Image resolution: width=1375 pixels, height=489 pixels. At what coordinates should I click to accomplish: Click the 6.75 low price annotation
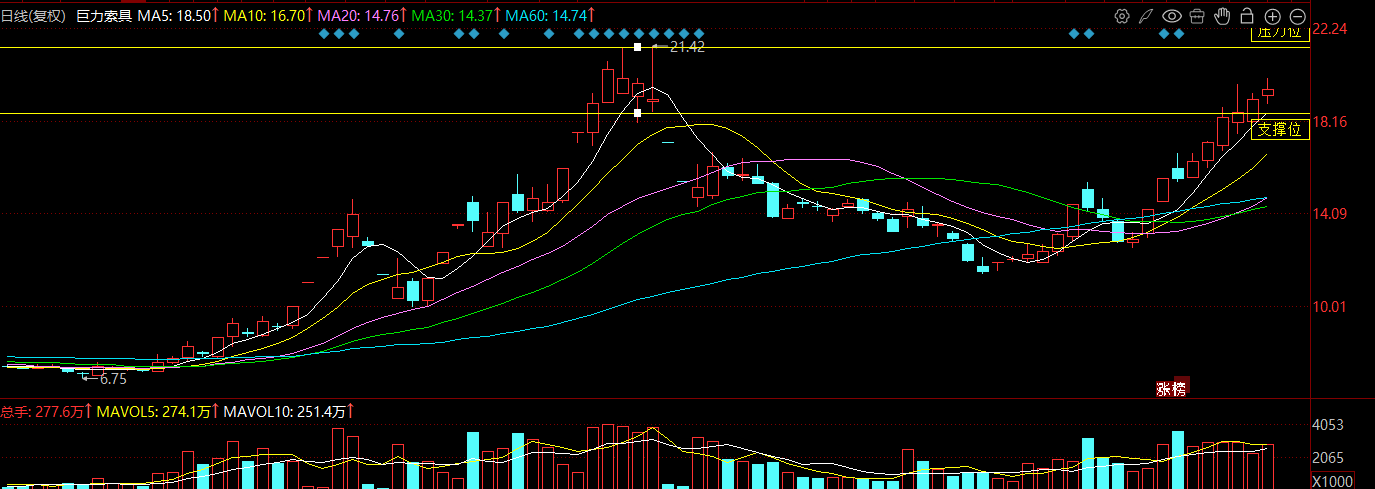pyautogui.click(x=113, y=379)
